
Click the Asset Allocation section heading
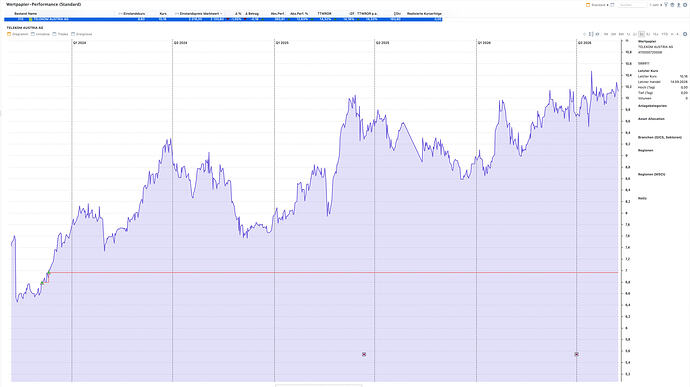651,119
